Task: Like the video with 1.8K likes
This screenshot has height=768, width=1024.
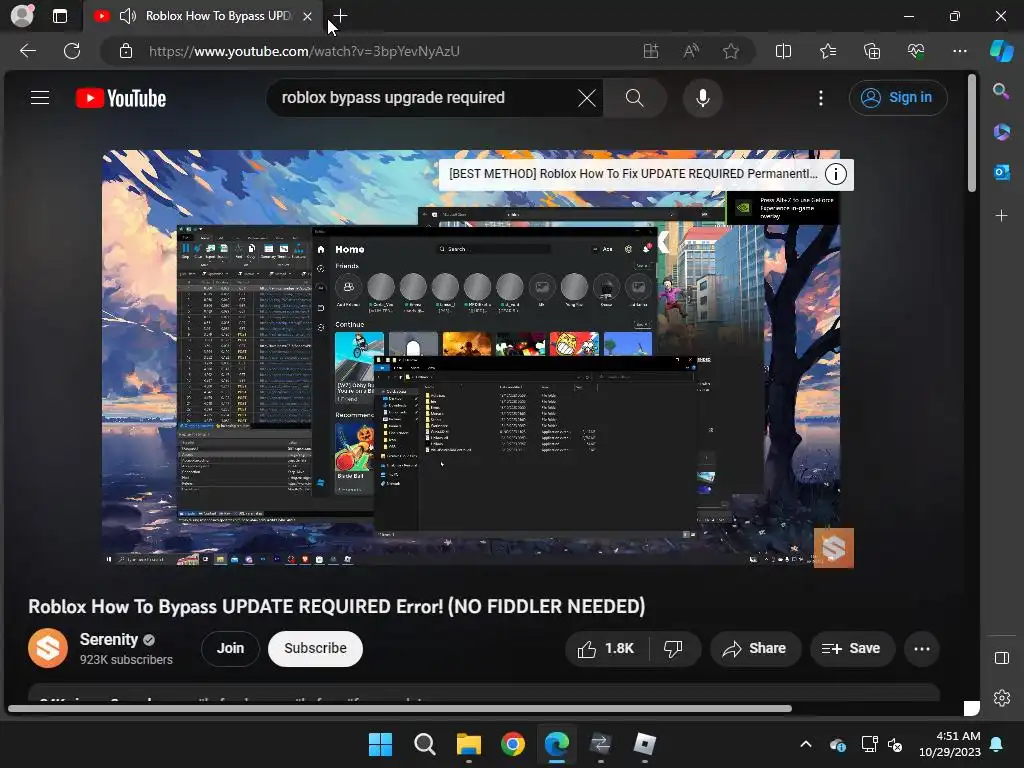Action: (607, 648)
